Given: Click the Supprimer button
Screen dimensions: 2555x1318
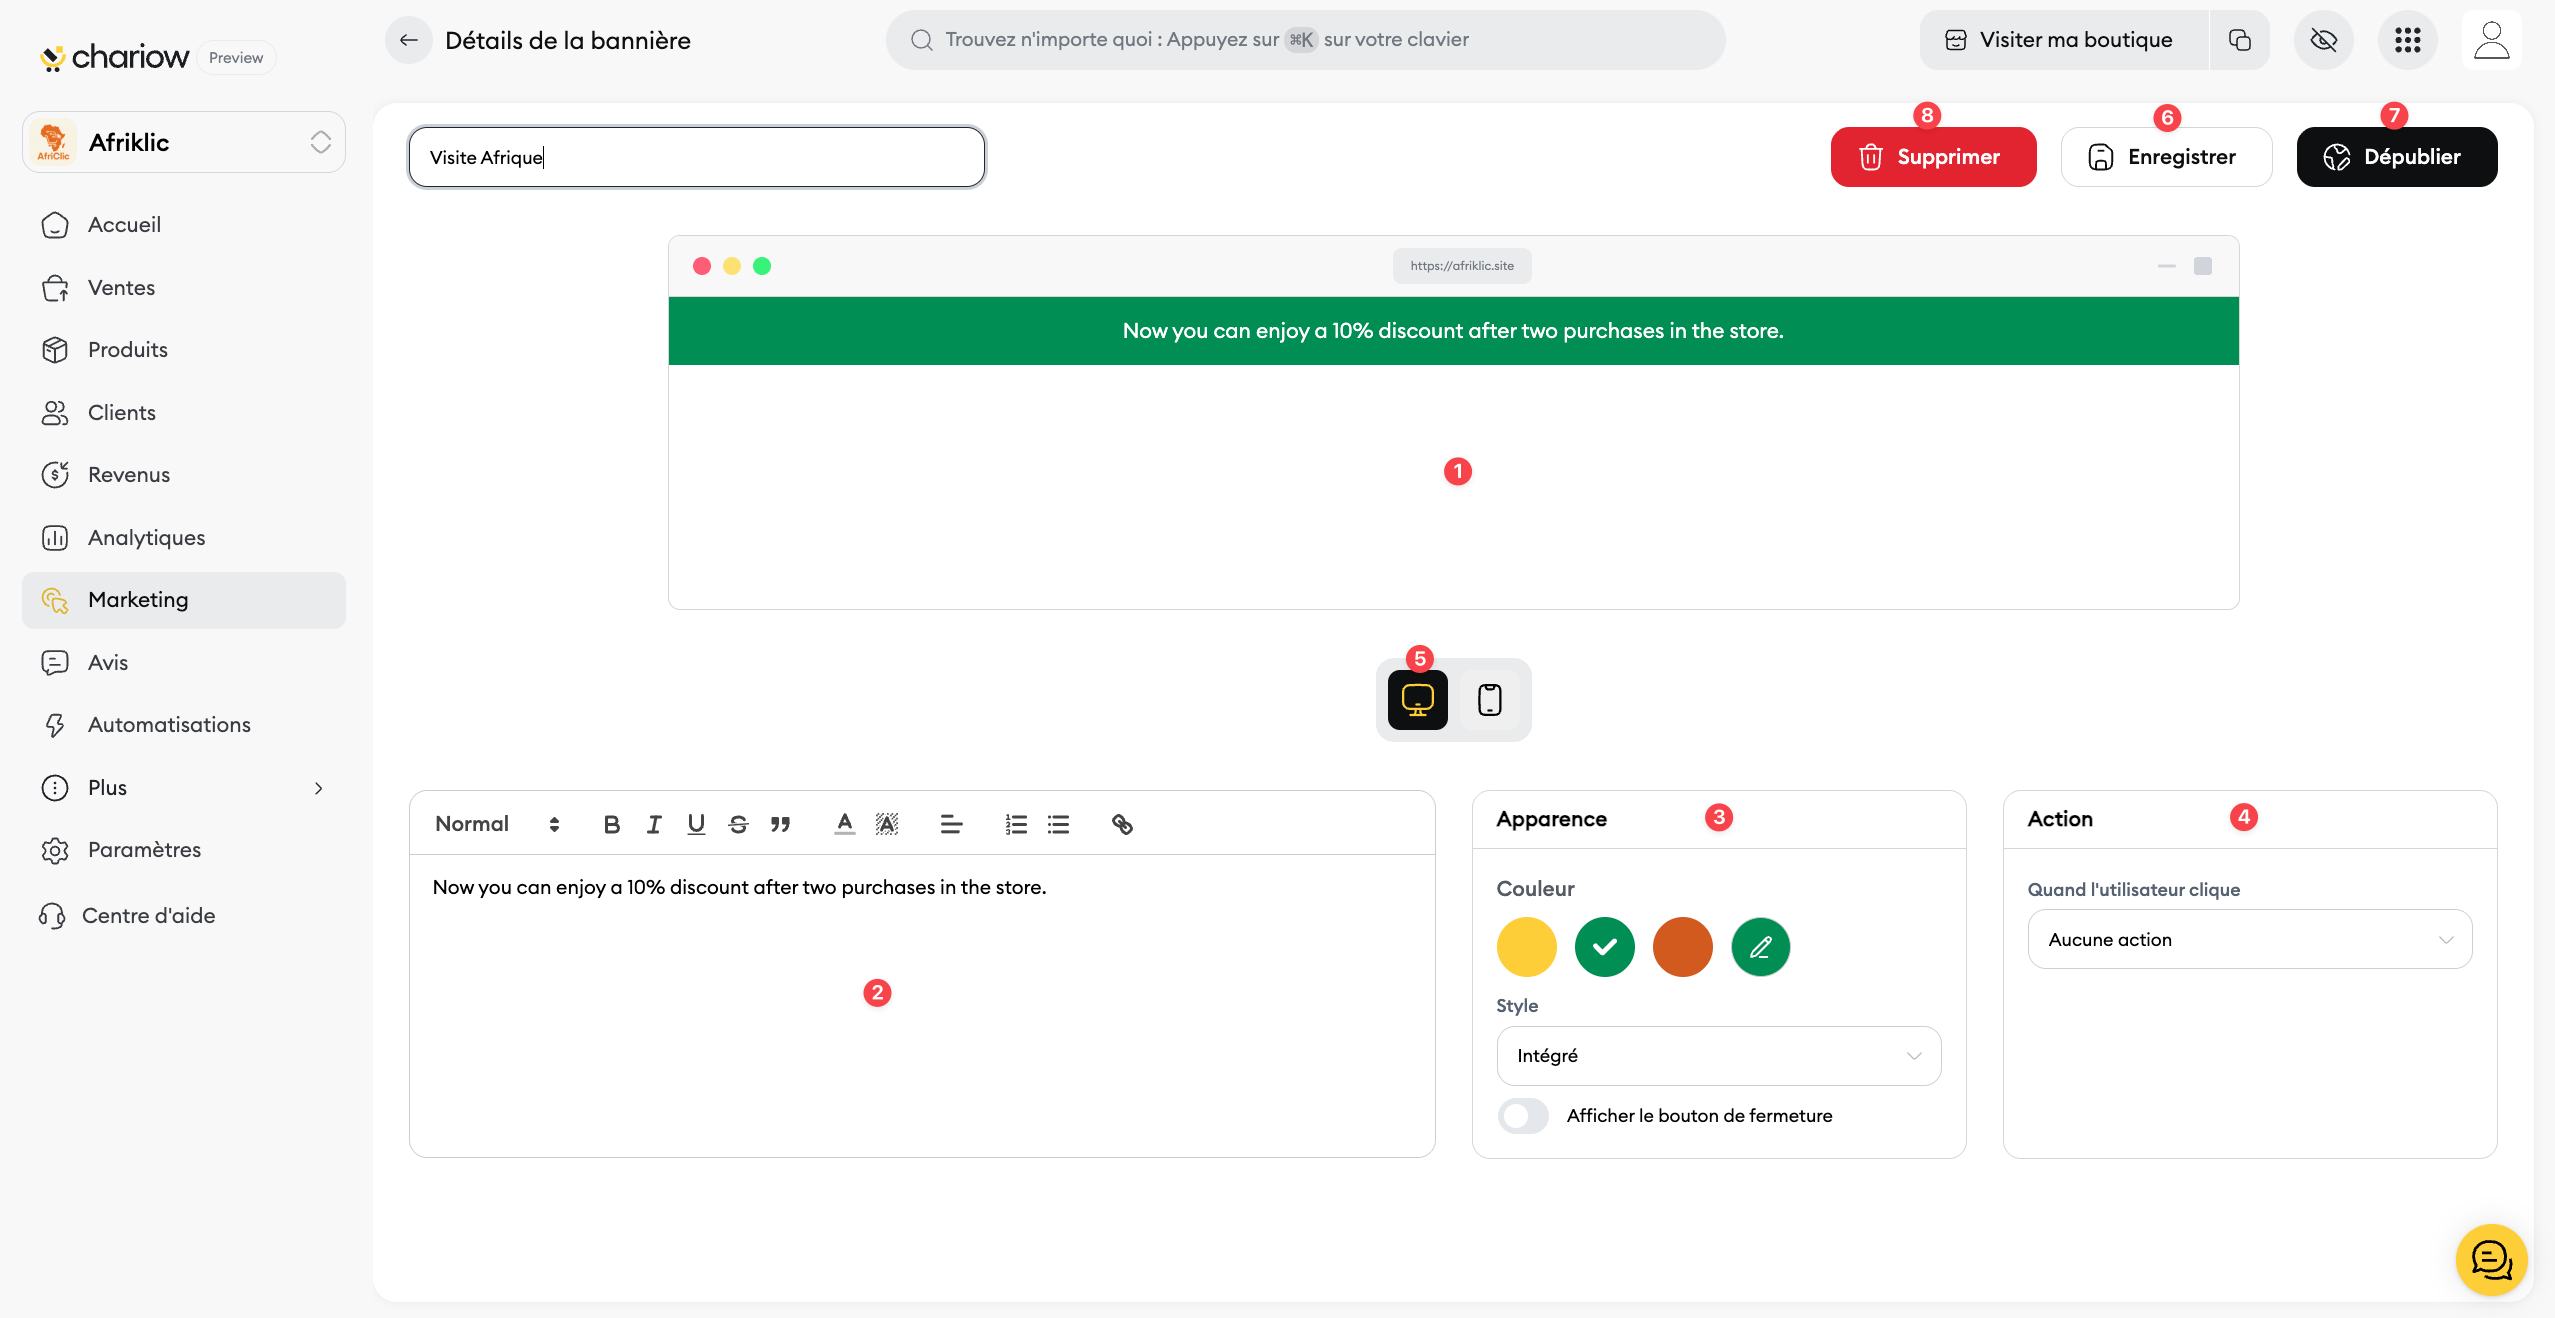Looking at the screenshot, I should point(1932,157).
